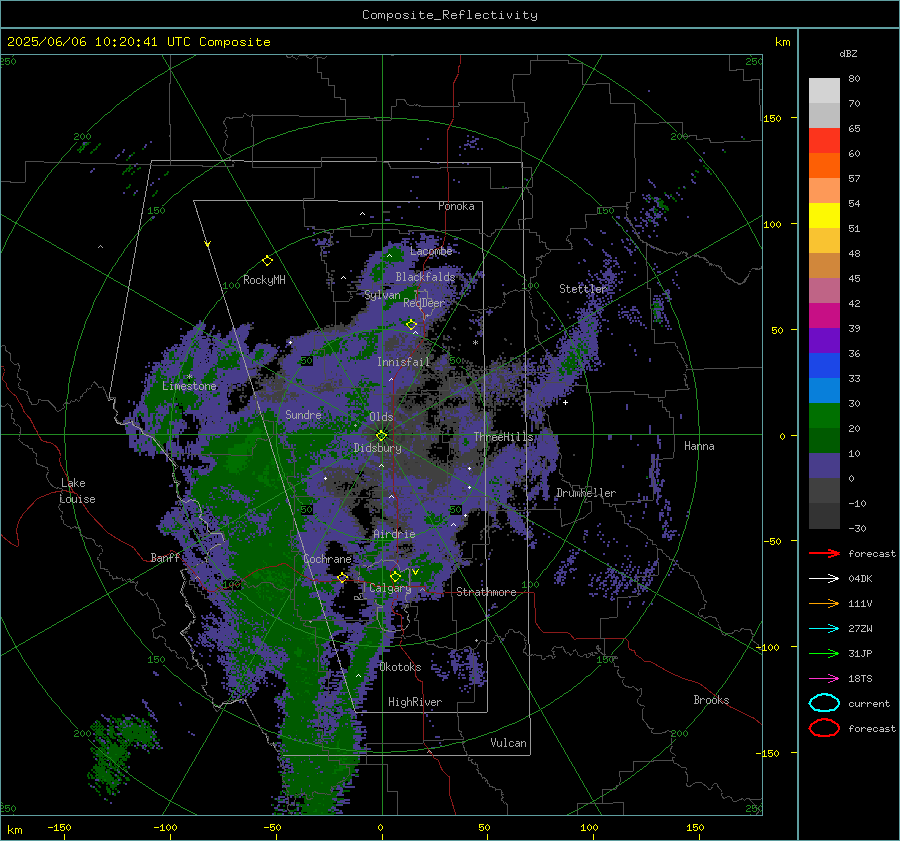Click the yellow diamond marker below Cochrane
The height and width of the screenshot is (841, 900).
pos(343,577)
